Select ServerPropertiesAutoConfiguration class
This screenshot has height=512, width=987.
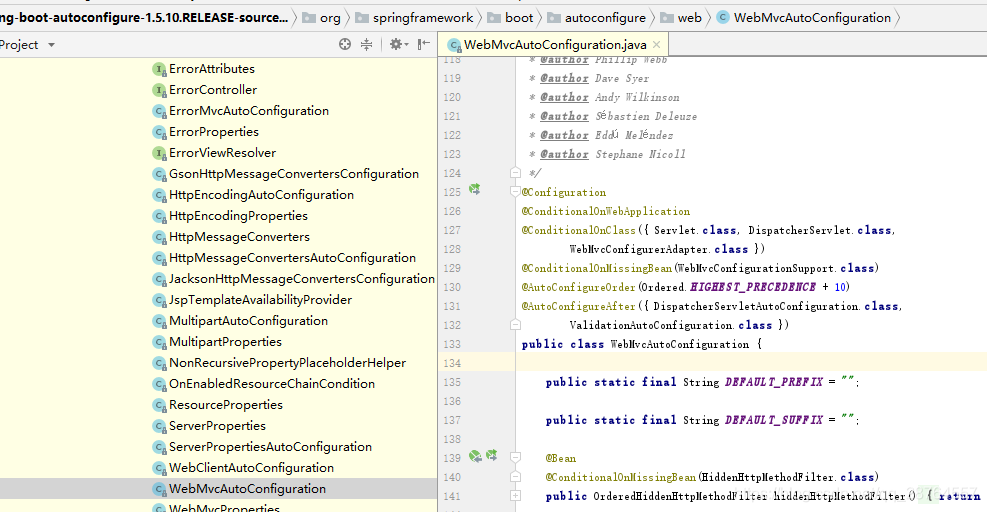270,447
